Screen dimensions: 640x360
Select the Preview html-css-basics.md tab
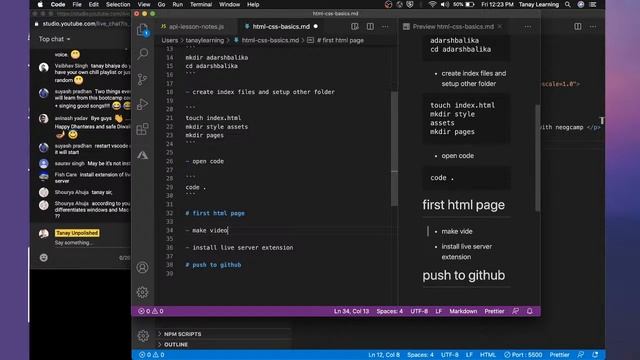point(453,27)
